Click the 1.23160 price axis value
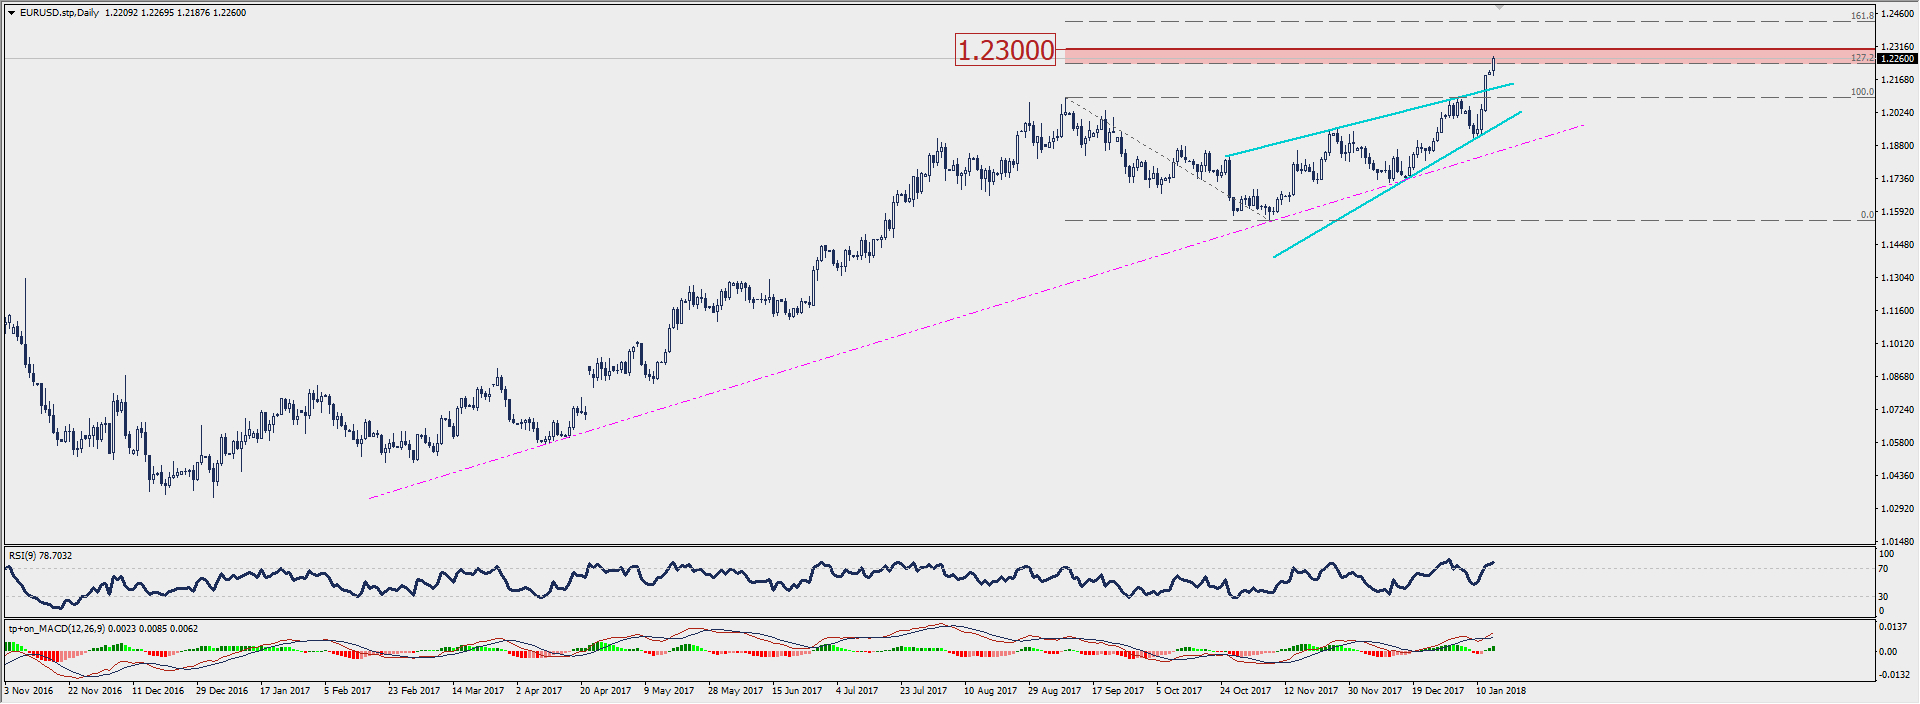This screenshot has width=1920, height=704. point(1898,47)
